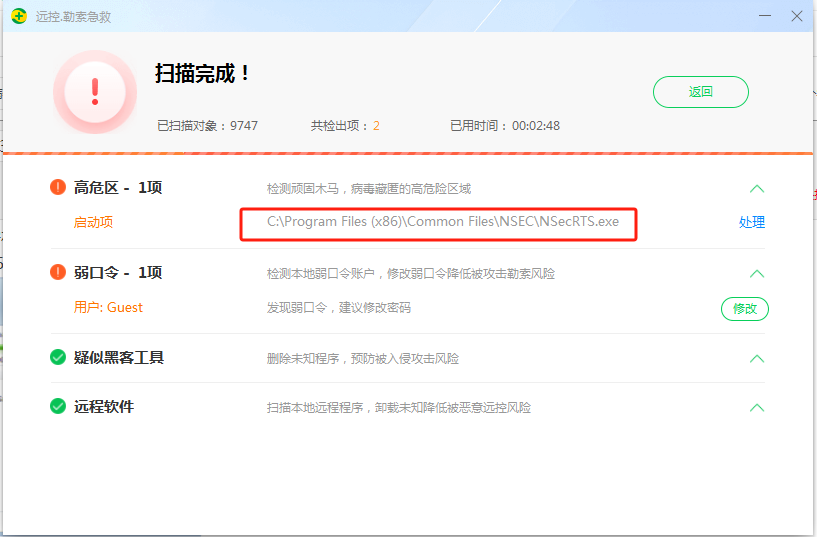Viewport: 817px width, 537px height.
Task: Select the NSecRTS.exe file path entry
Action: [x=442, y=222]
